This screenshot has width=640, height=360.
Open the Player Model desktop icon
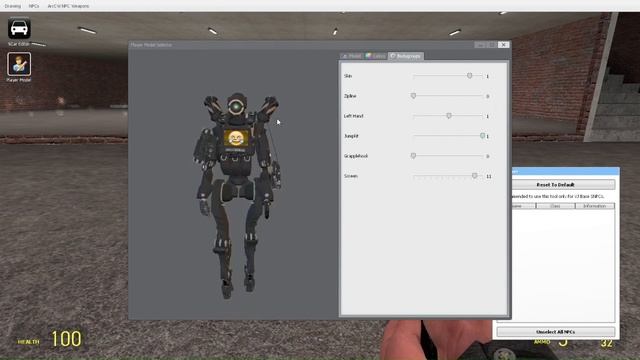[19, 67]
